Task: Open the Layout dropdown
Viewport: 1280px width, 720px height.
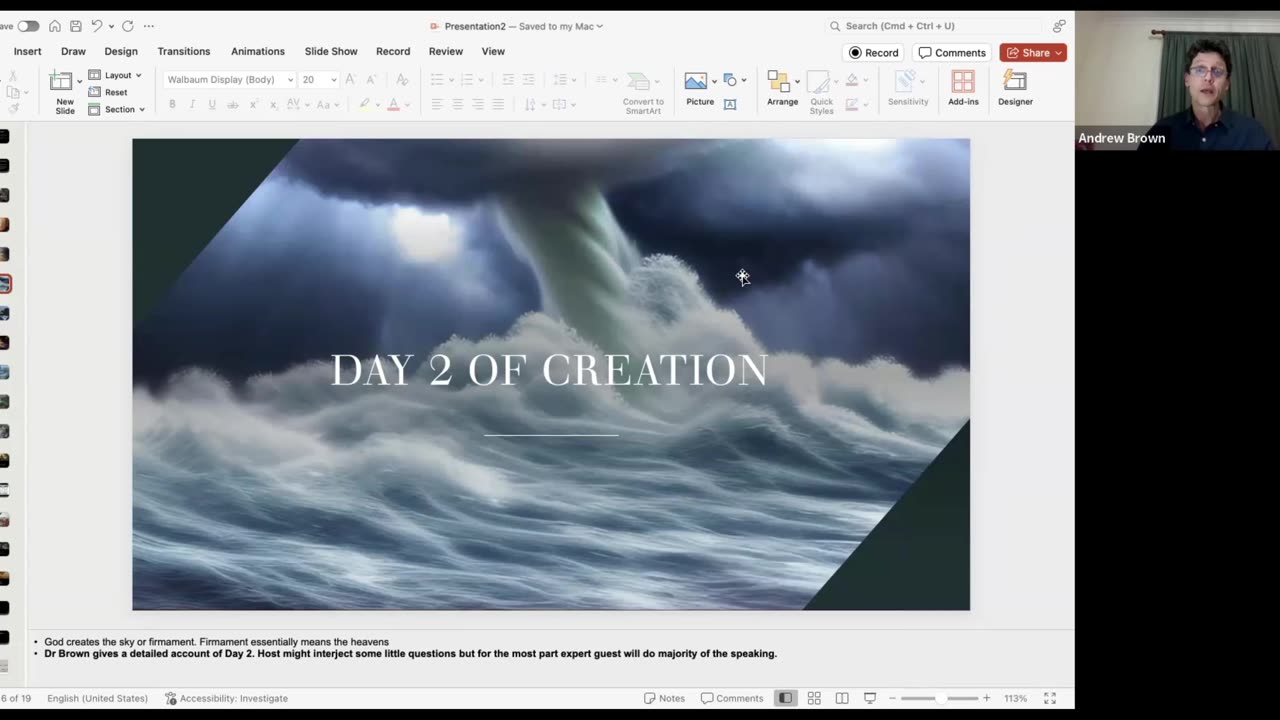Action: point(115,75)
